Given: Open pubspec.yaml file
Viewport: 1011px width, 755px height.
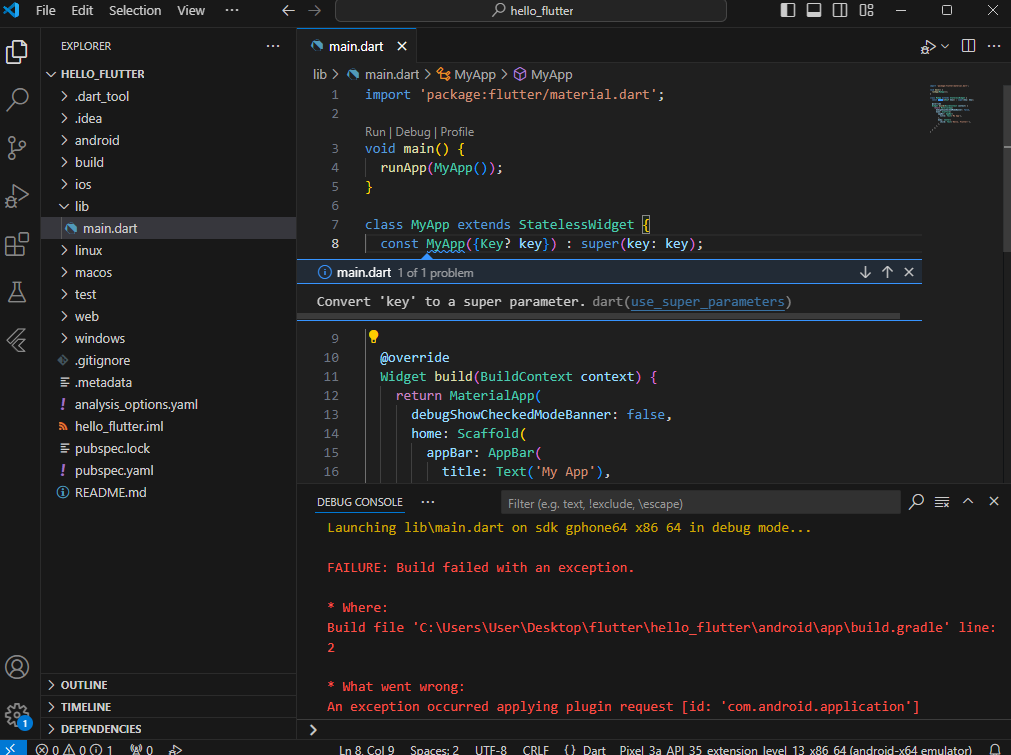Looking at the screenshot, I should pos(168,470).
